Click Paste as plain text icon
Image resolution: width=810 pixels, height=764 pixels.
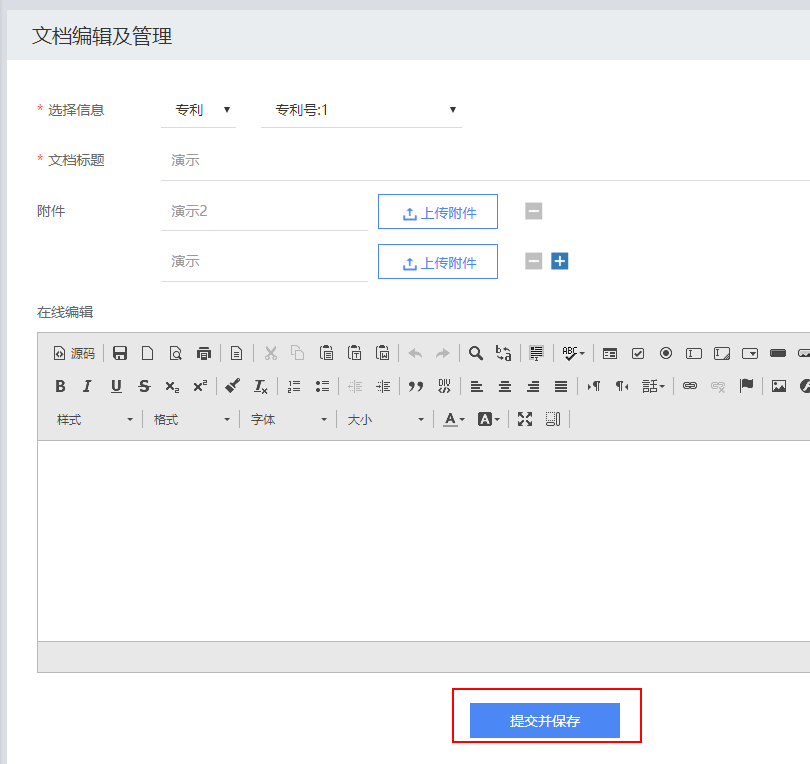(x=354, y=353)
